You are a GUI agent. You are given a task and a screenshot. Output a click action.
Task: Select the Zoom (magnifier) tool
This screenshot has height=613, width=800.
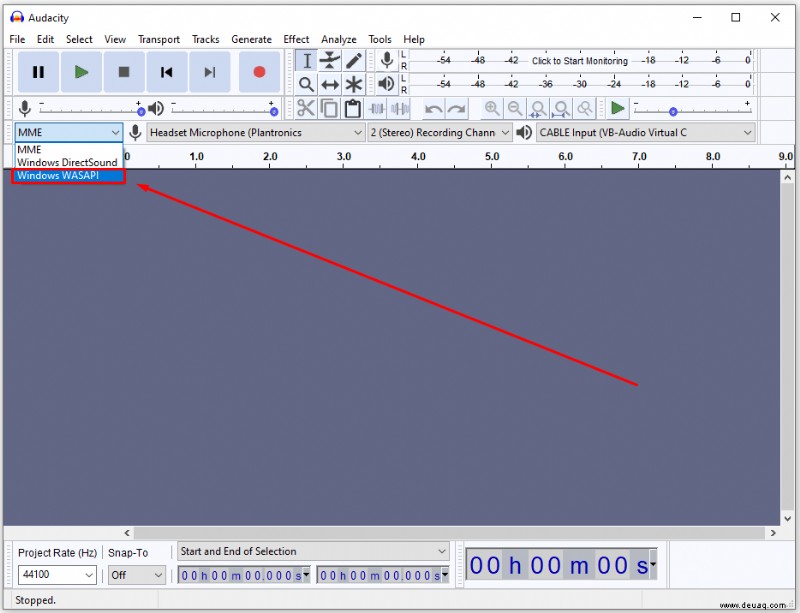307,84
